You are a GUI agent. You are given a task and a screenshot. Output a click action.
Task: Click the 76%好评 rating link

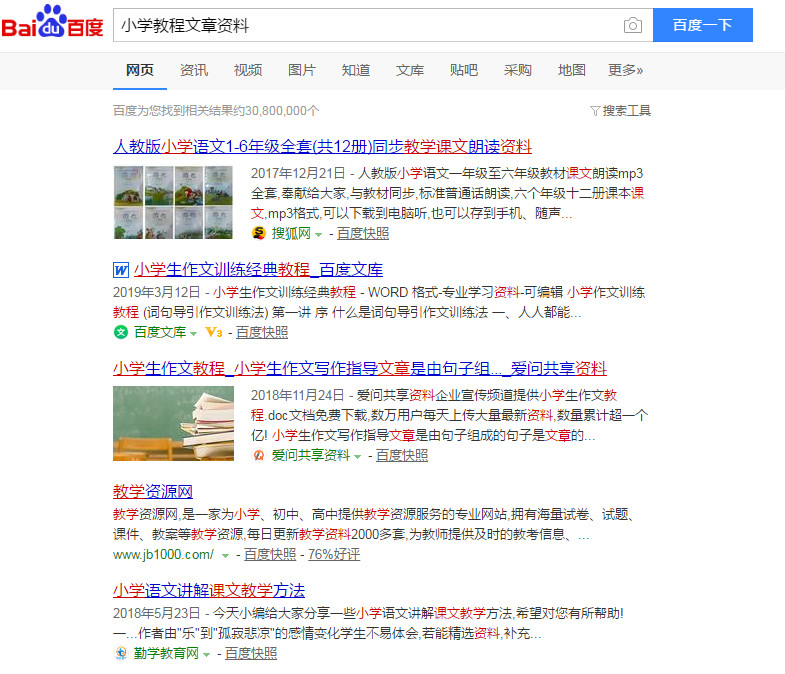pos(334,555)
